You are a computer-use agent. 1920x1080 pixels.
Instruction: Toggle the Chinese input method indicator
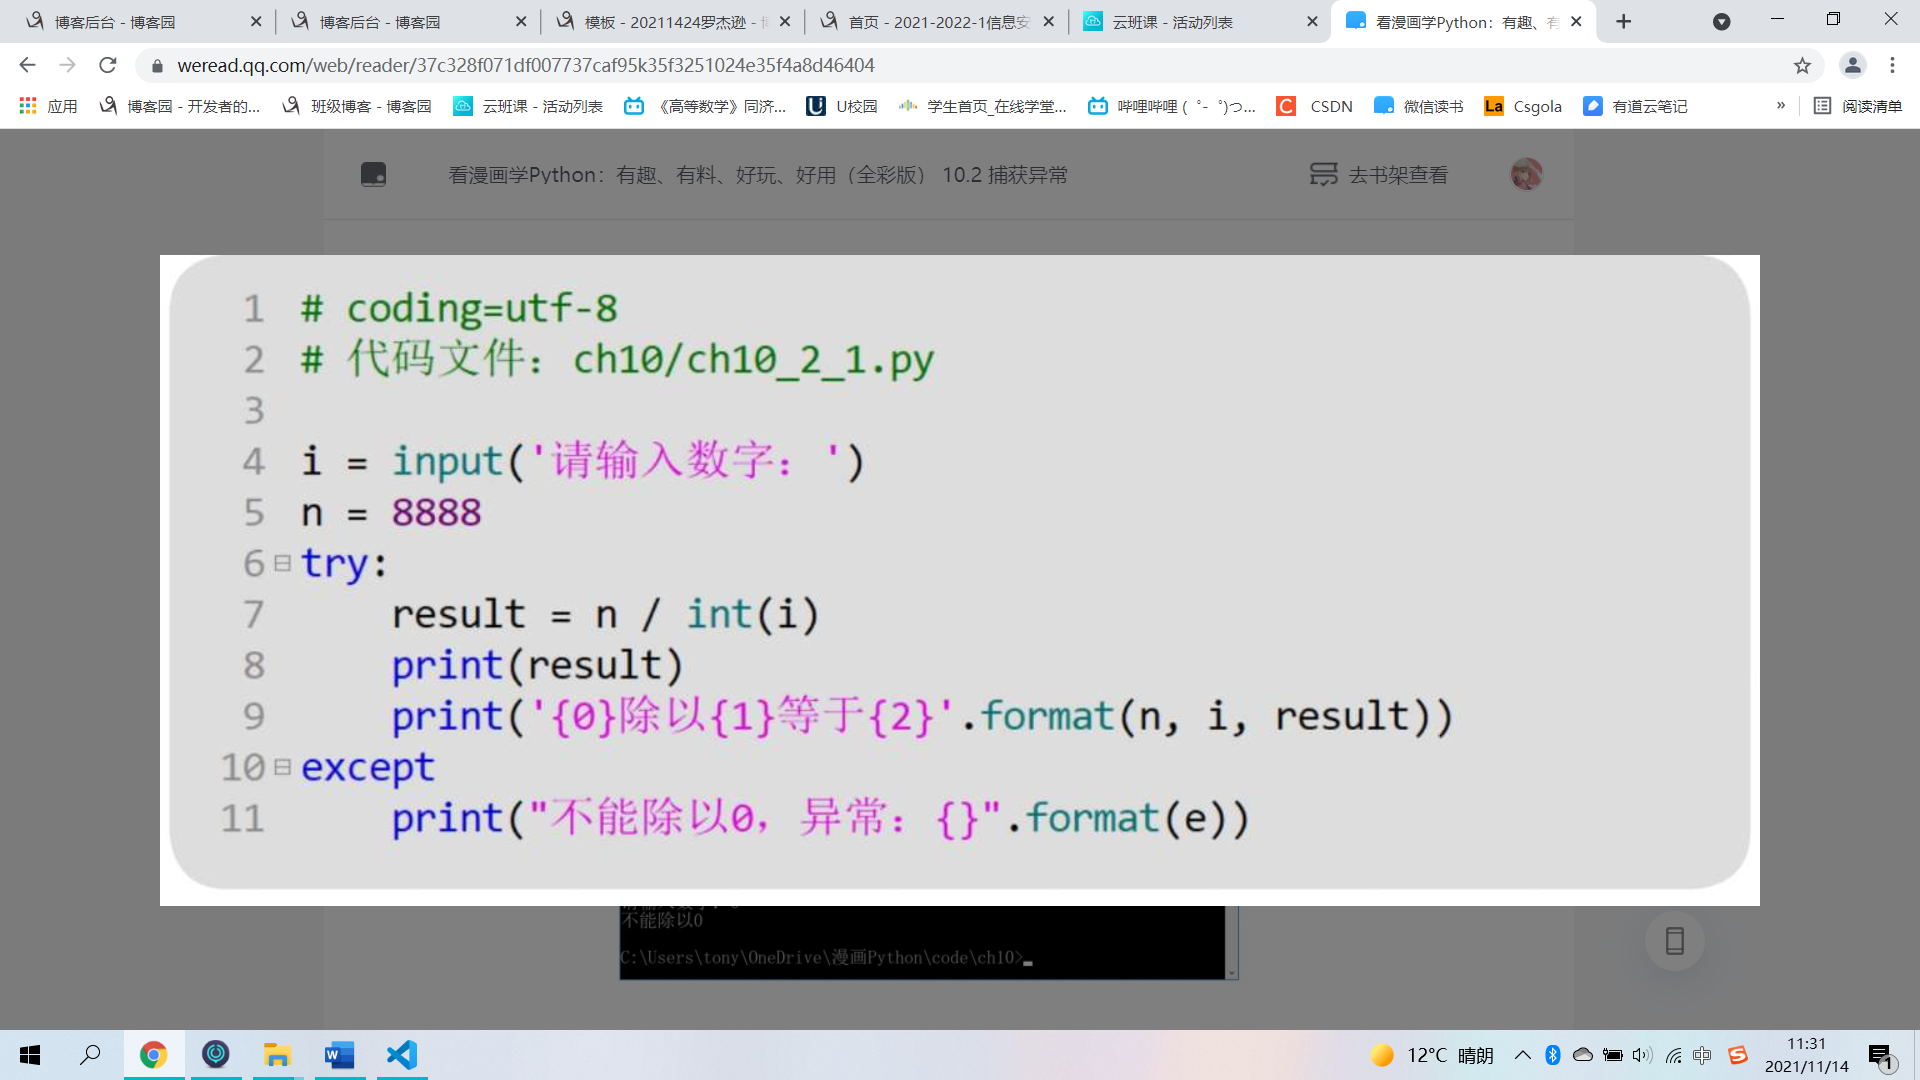(x=1702, y=1055)
